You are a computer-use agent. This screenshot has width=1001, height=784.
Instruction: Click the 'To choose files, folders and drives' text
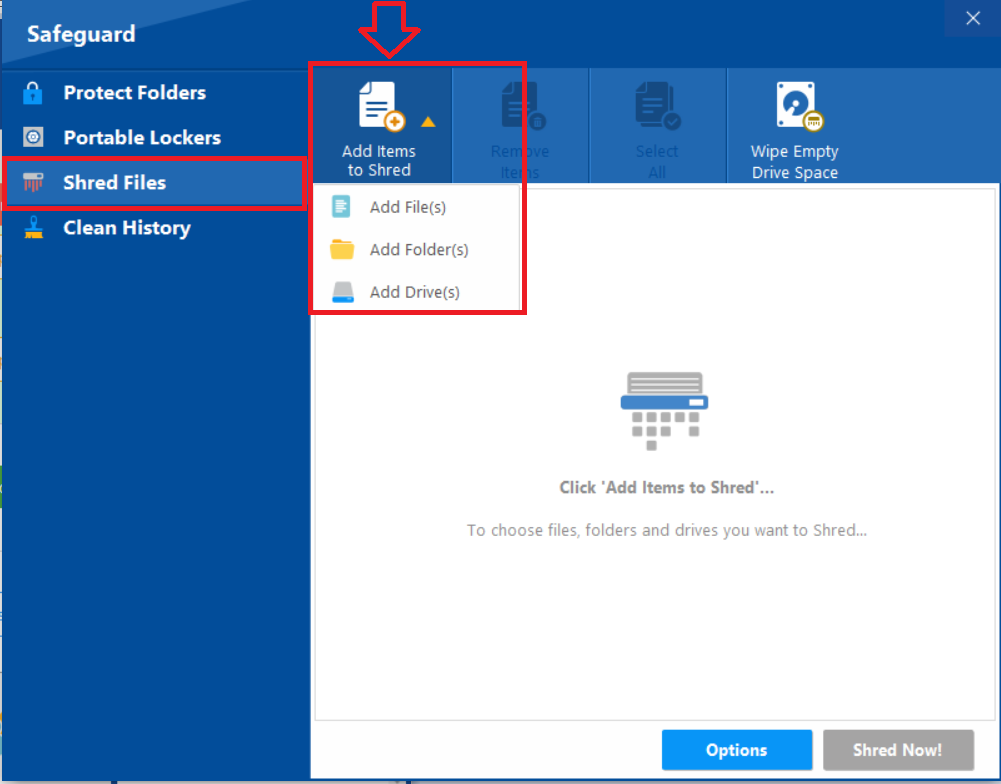(666, 531)
